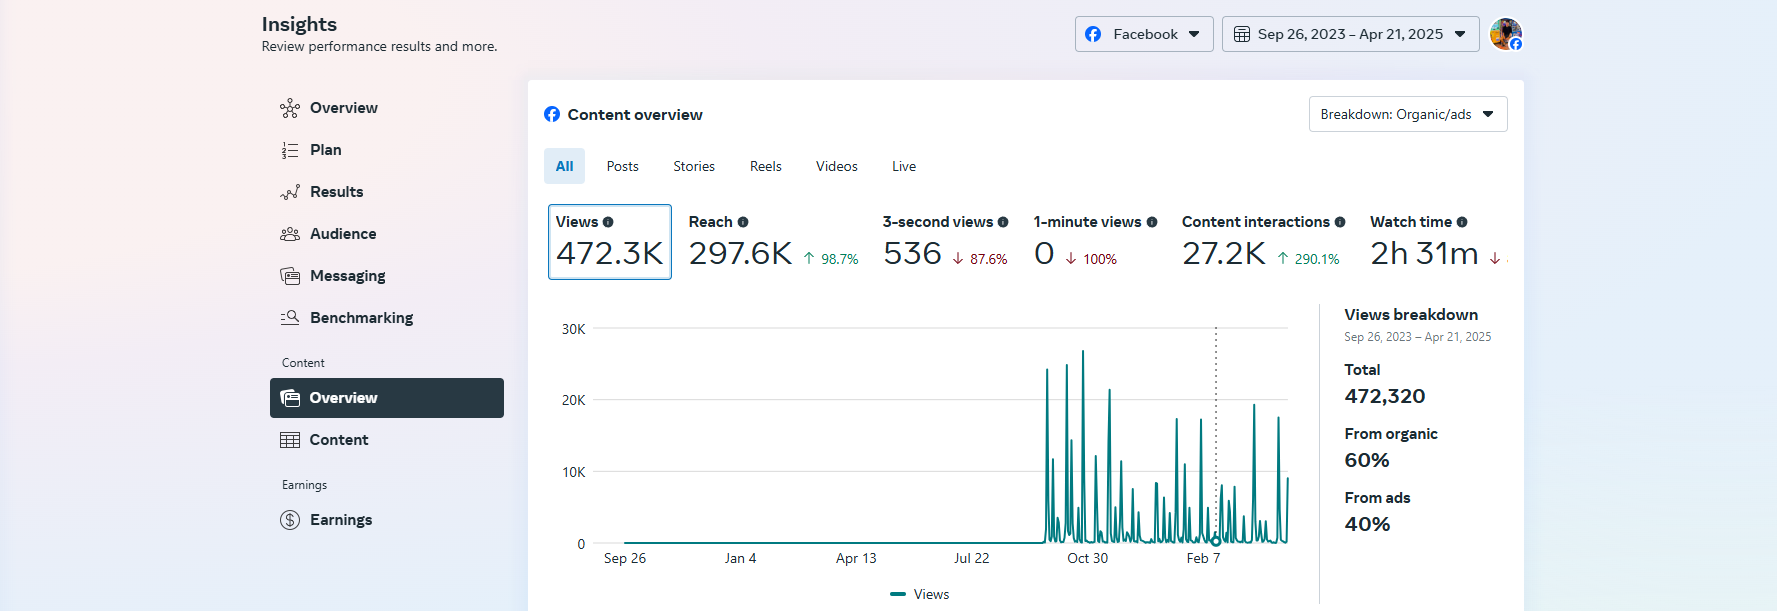
Task: Select the 3-second views metric
Action: tap(944, 241)
